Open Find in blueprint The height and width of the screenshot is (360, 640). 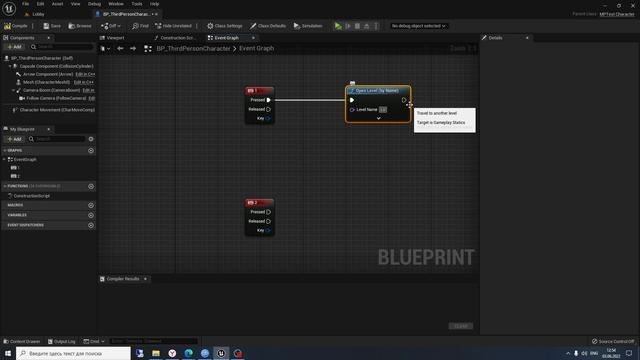coord(140,26)
